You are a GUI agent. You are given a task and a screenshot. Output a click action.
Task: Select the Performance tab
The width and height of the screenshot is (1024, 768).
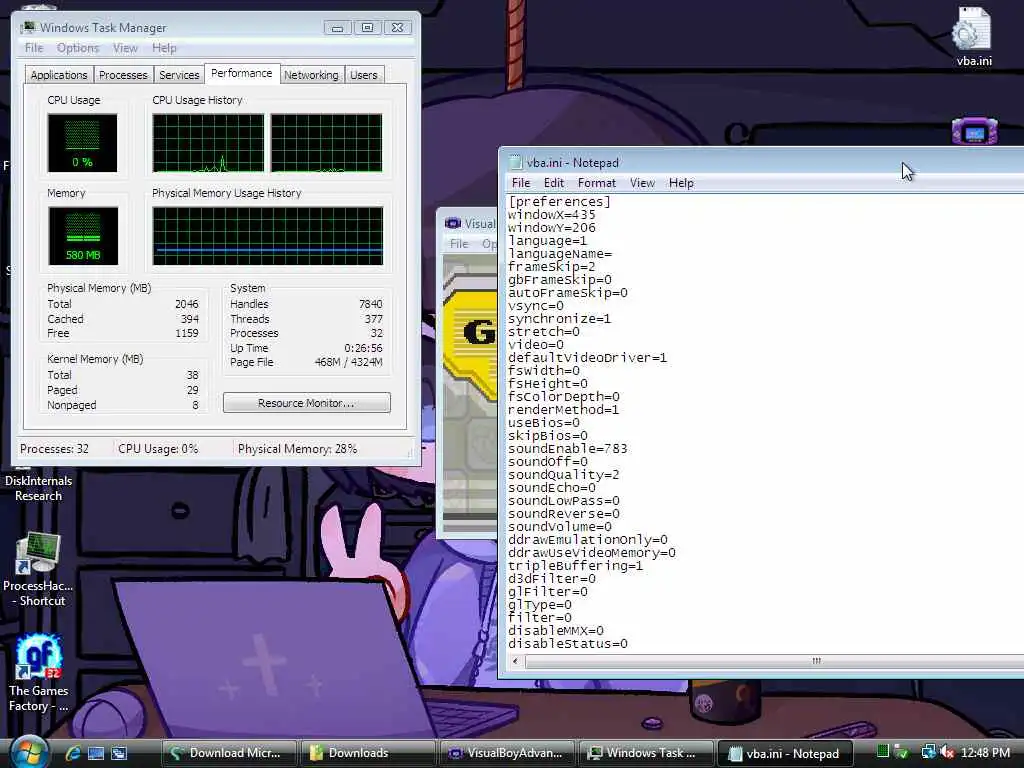click(x=242, y=73)
